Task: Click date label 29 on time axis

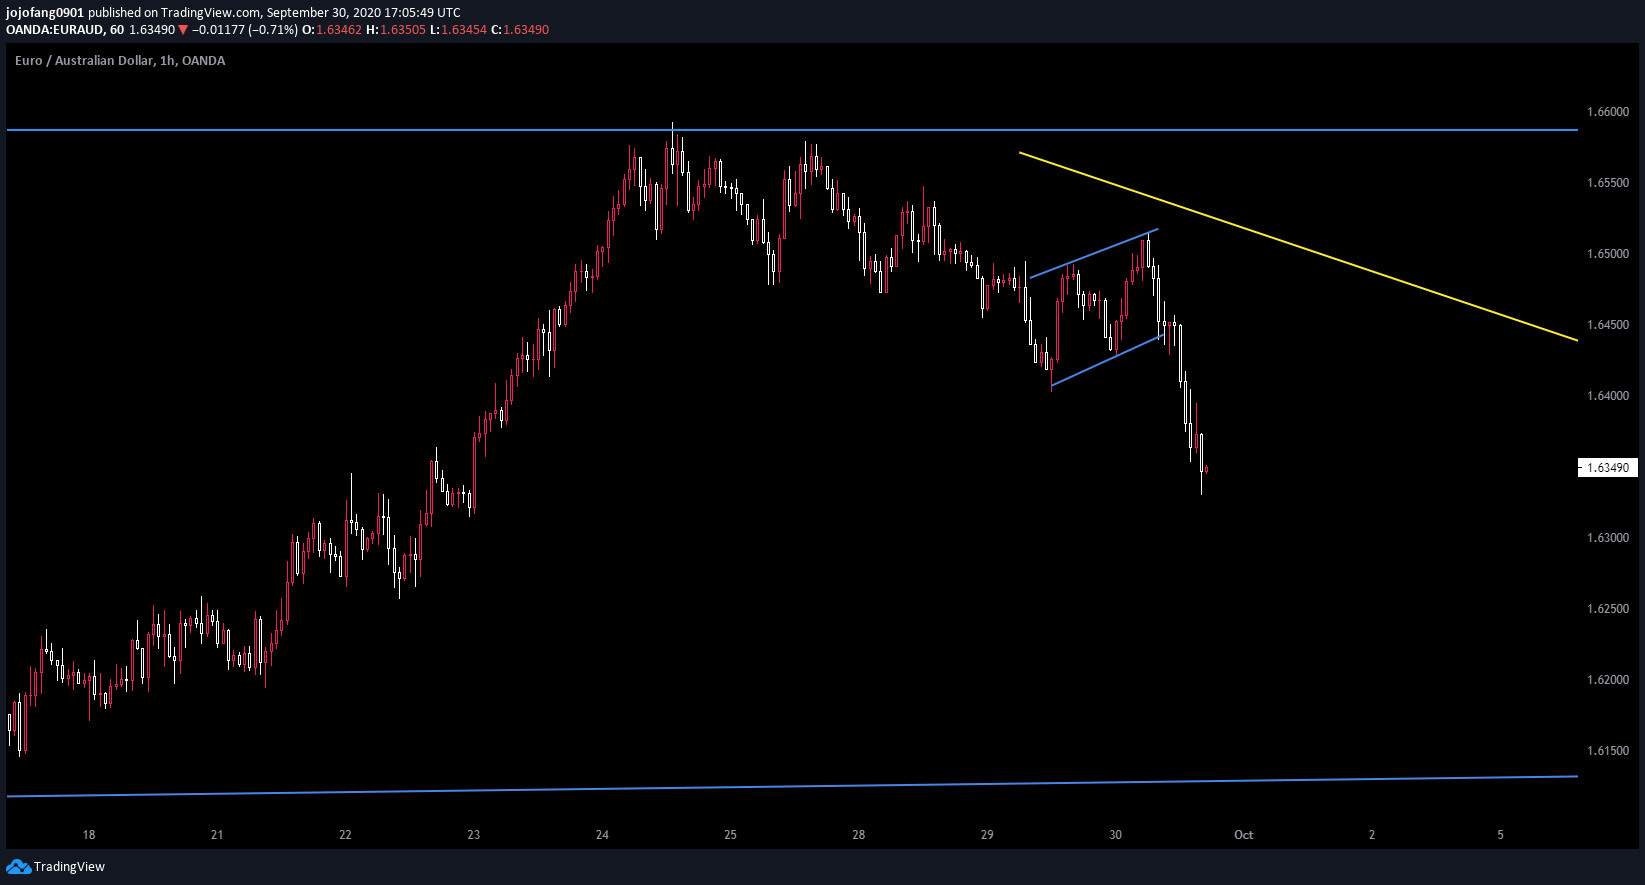Action: click(987, 835)
